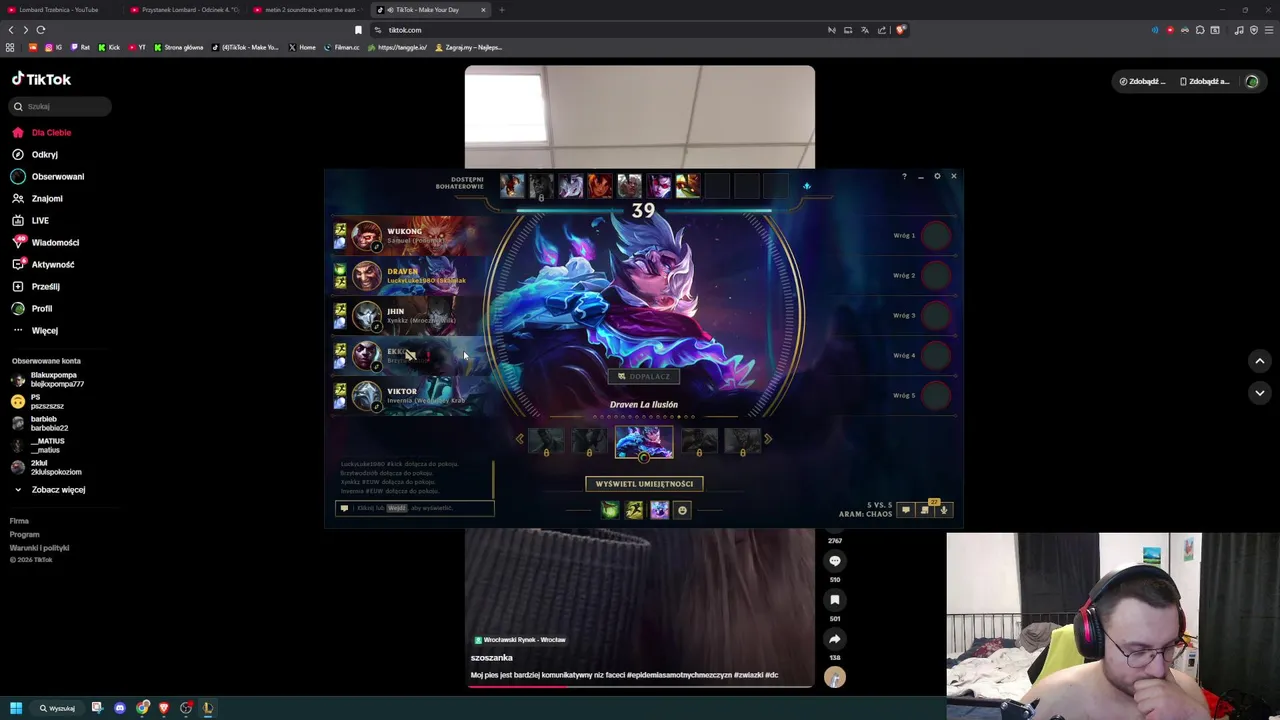Click Wyświetl Umiejętności button
The width and height of the screenshot is (1280, 720).
644,484
